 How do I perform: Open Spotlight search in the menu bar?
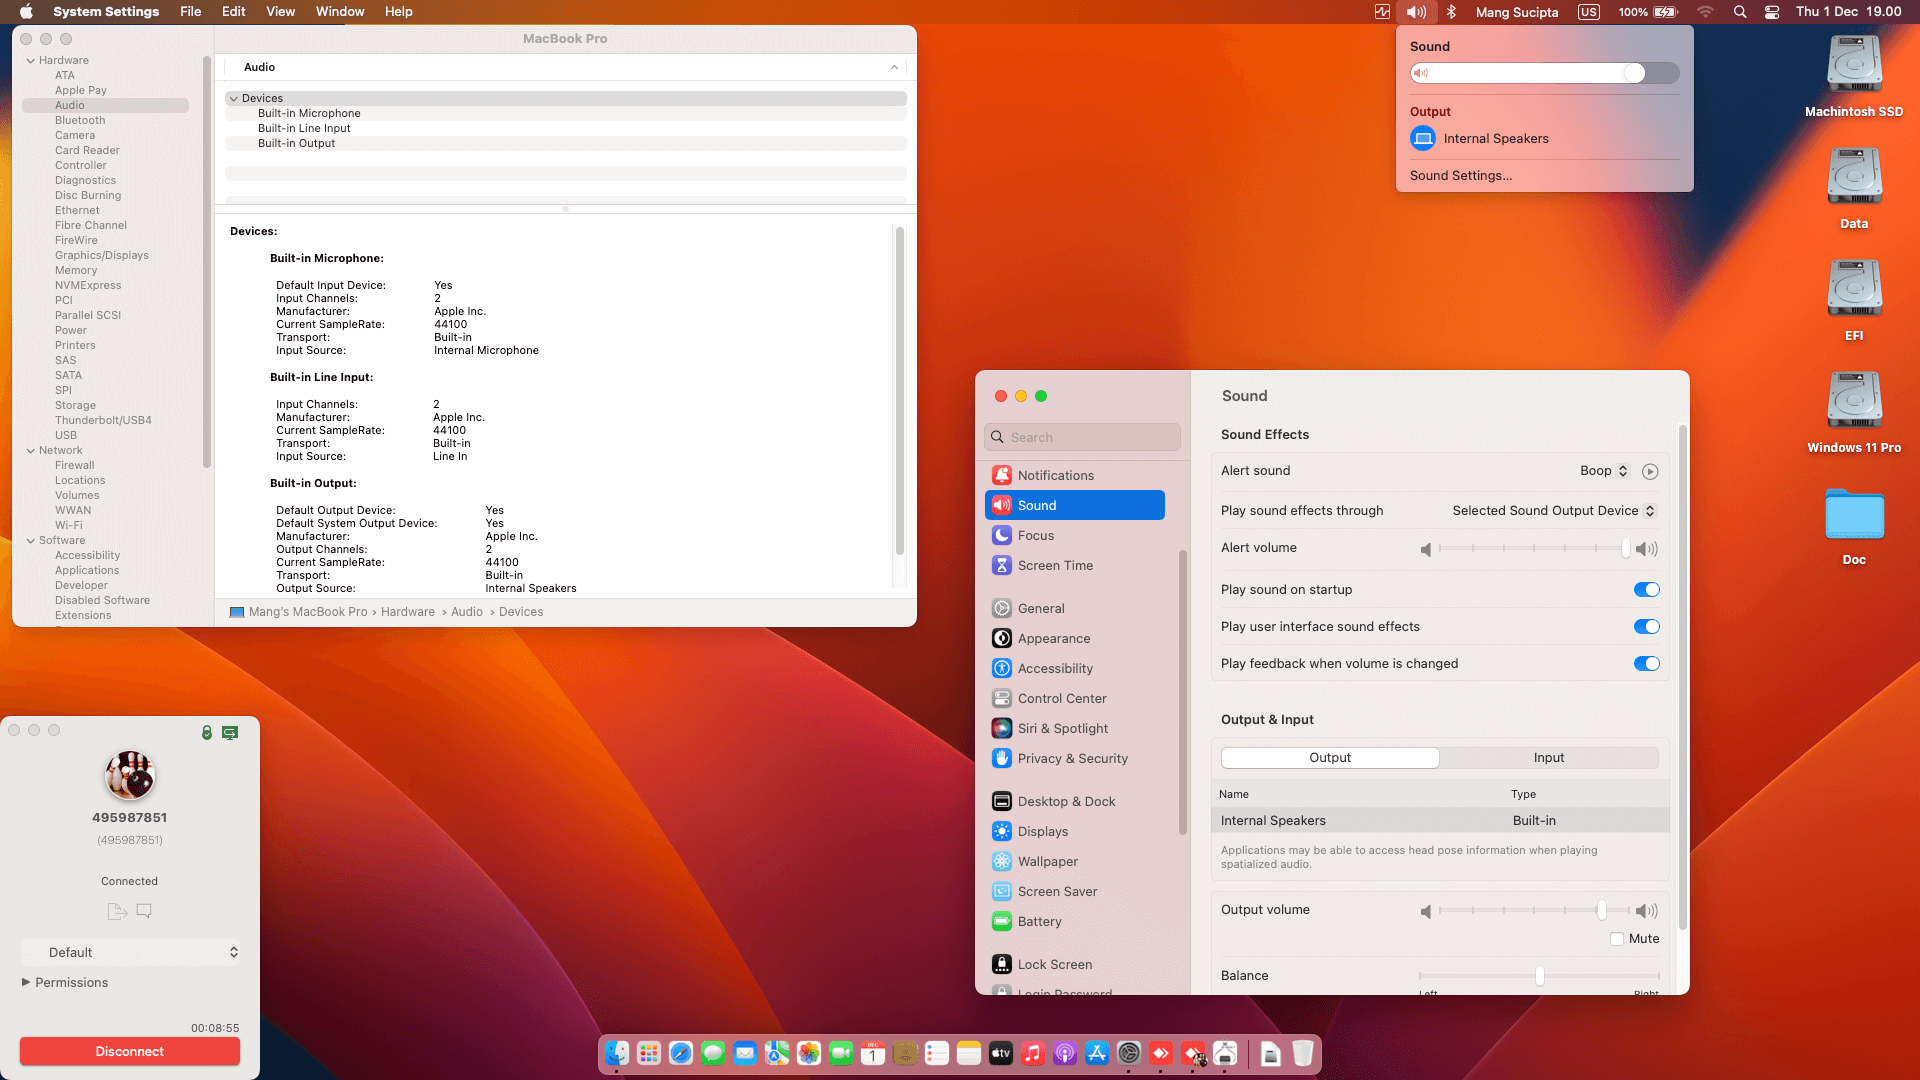click(1740, 12)
